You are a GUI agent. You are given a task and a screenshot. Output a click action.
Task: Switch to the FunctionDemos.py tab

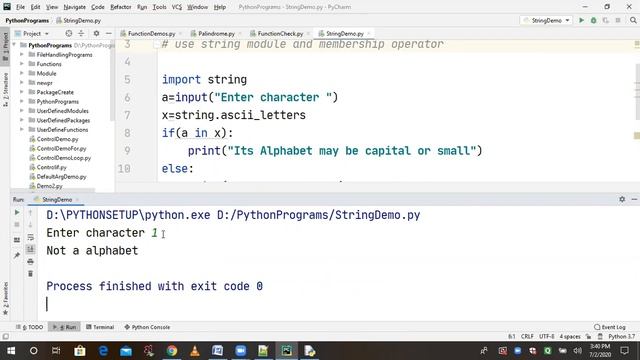[x=151, y=33]
